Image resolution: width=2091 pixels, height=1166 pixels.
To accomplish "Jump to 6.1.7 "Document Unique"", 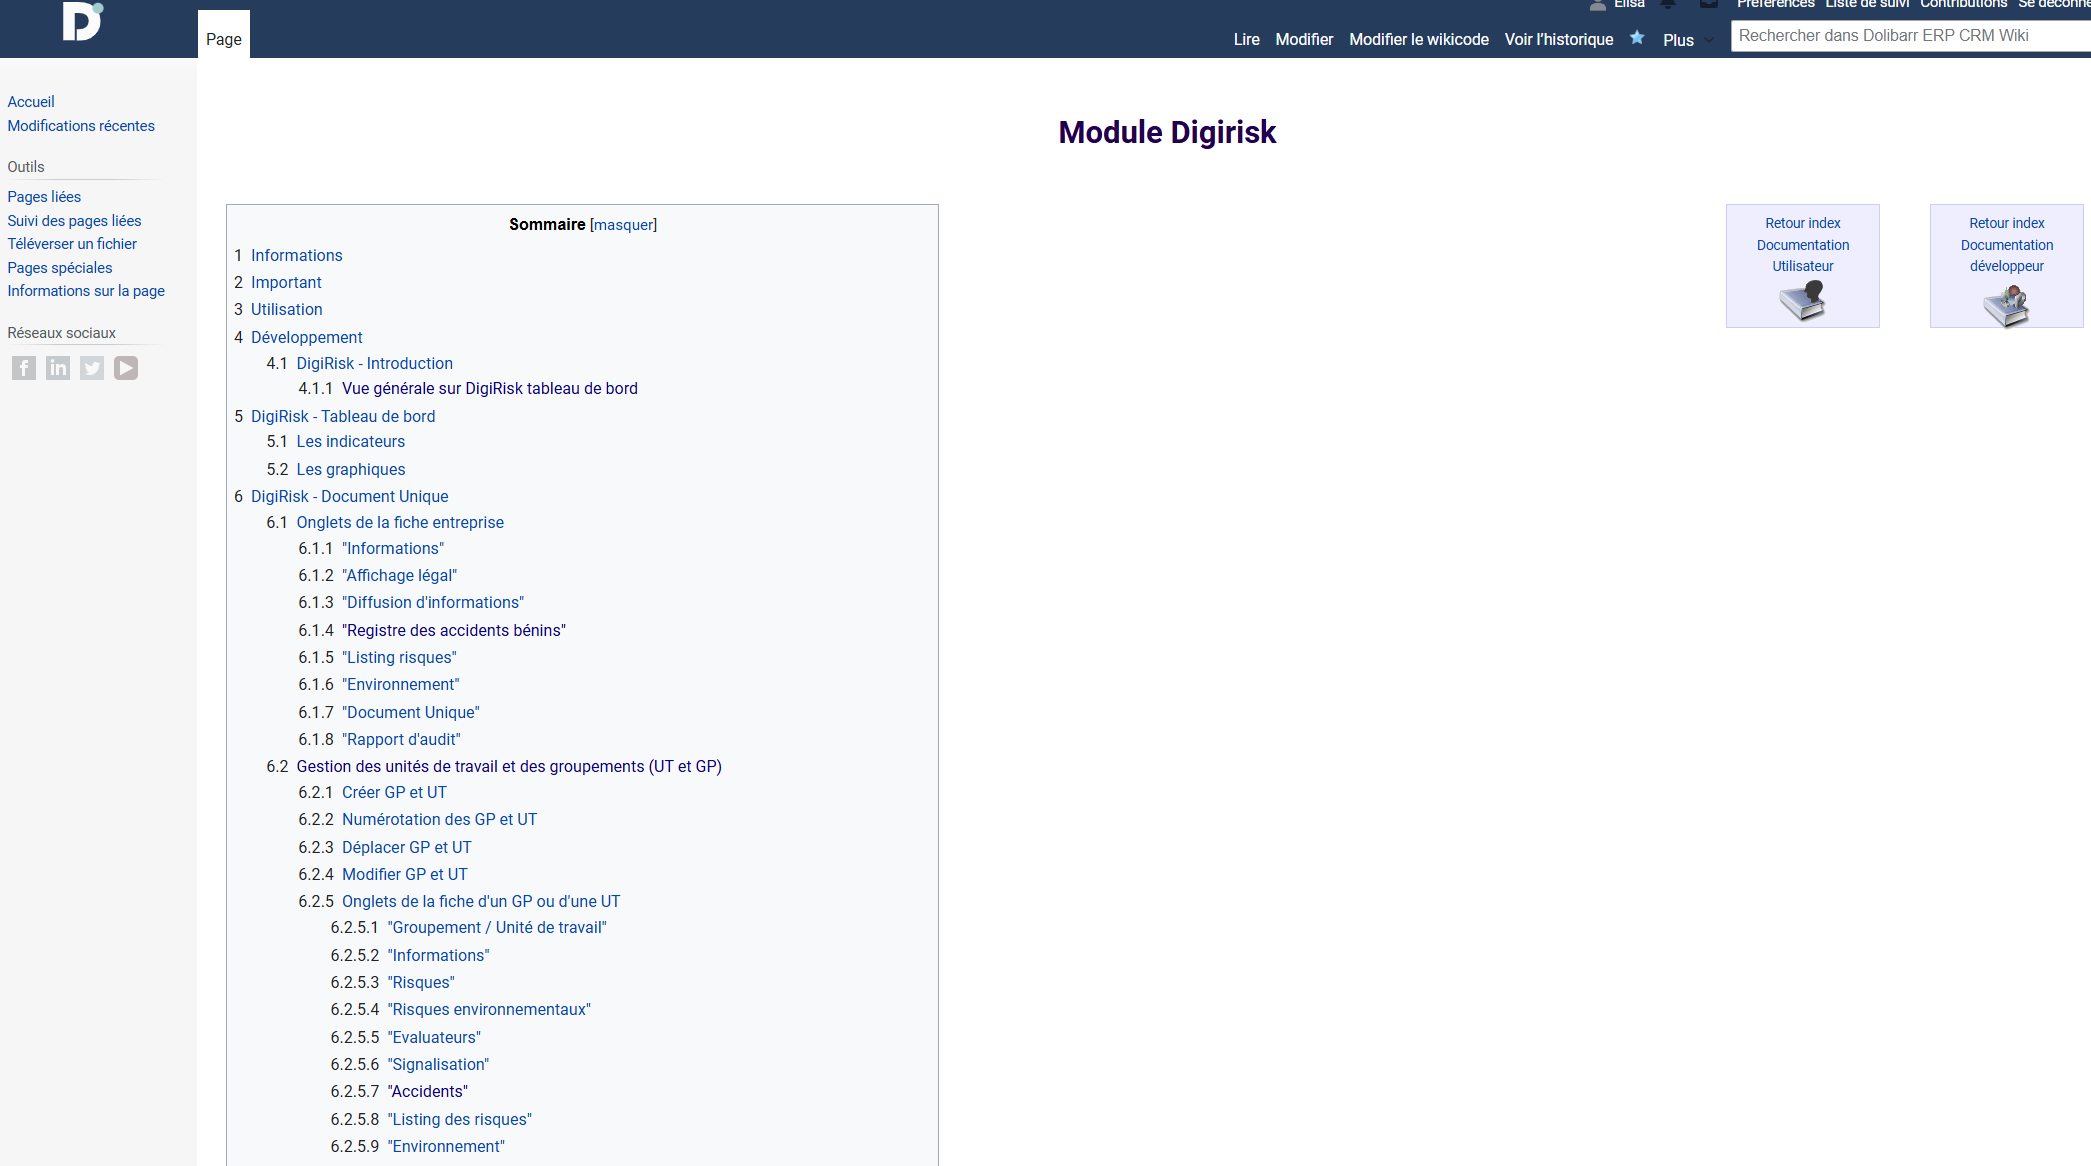I will (x=410, y=712).
